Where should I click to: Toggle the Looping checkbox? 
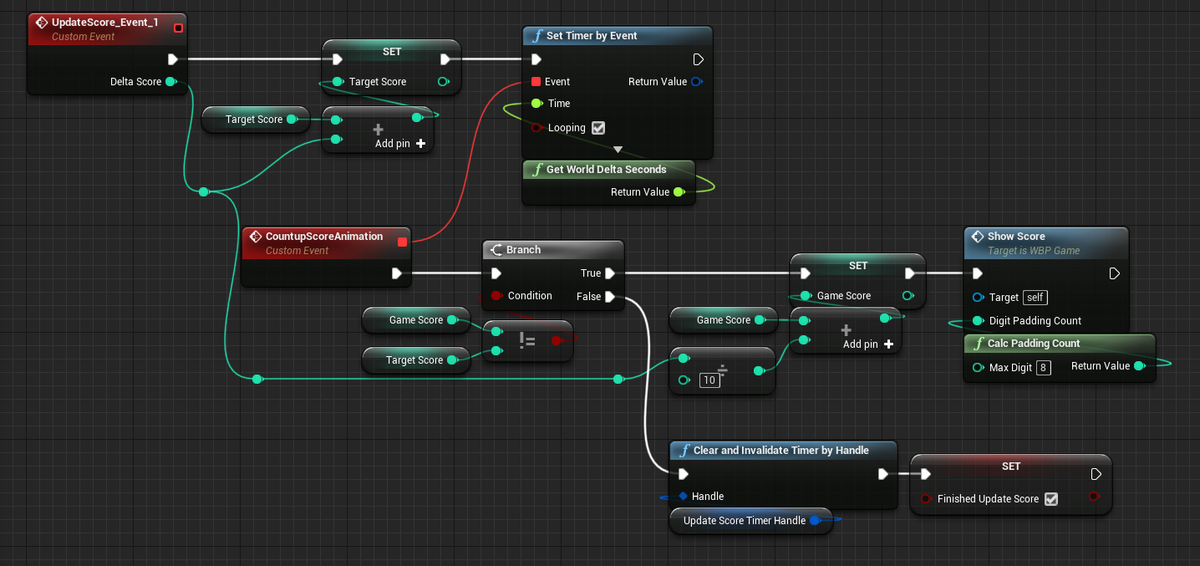(598, 128)
